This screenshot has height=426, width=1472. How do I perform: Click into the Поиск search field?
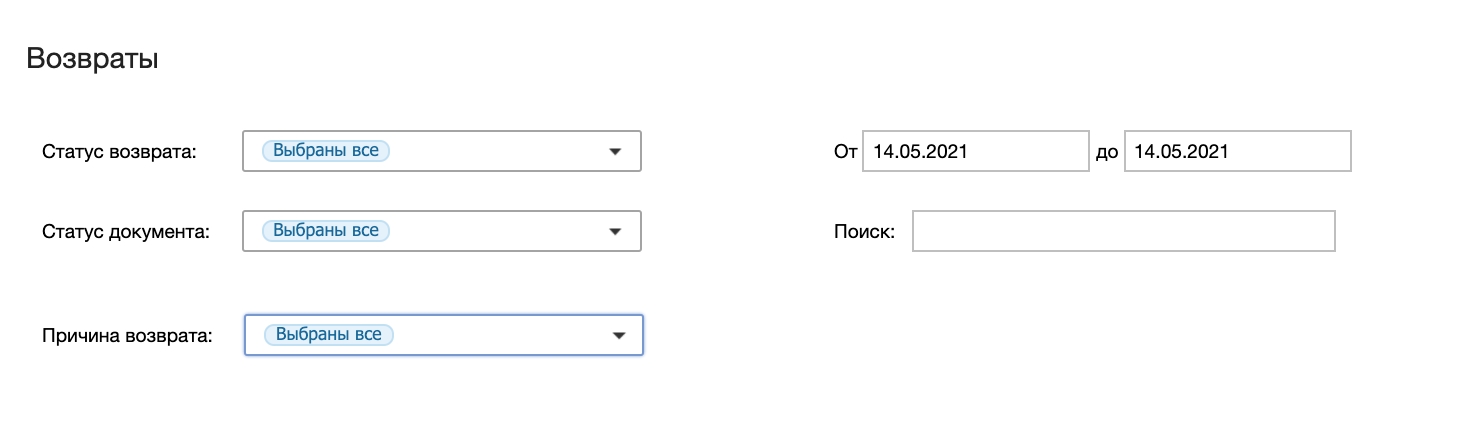coord(1123,232)
